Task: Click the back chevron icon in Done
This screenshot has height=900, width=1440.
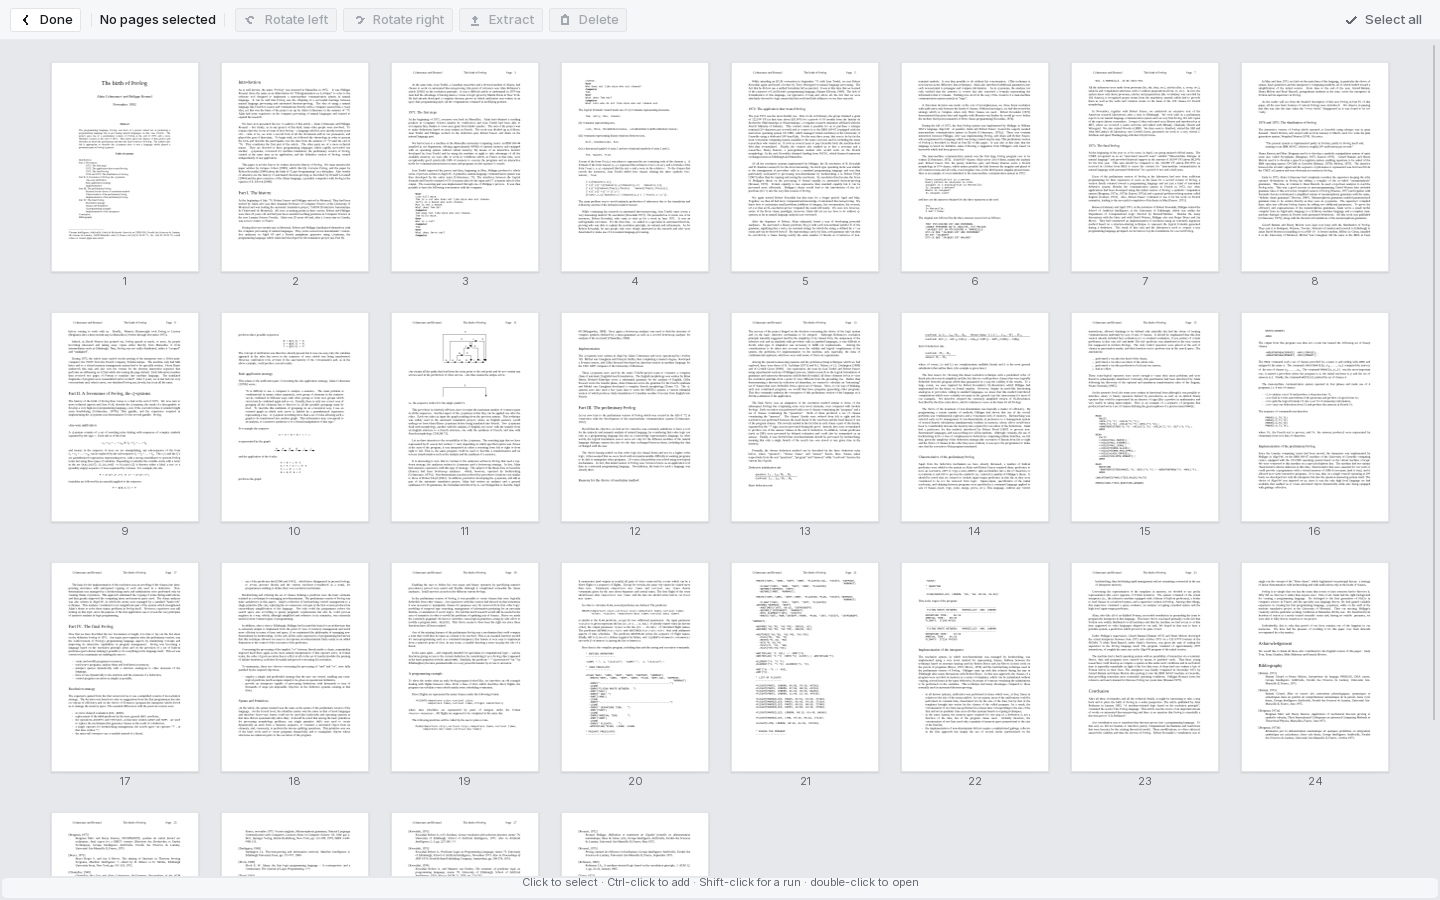Action: tap(26, 20)
